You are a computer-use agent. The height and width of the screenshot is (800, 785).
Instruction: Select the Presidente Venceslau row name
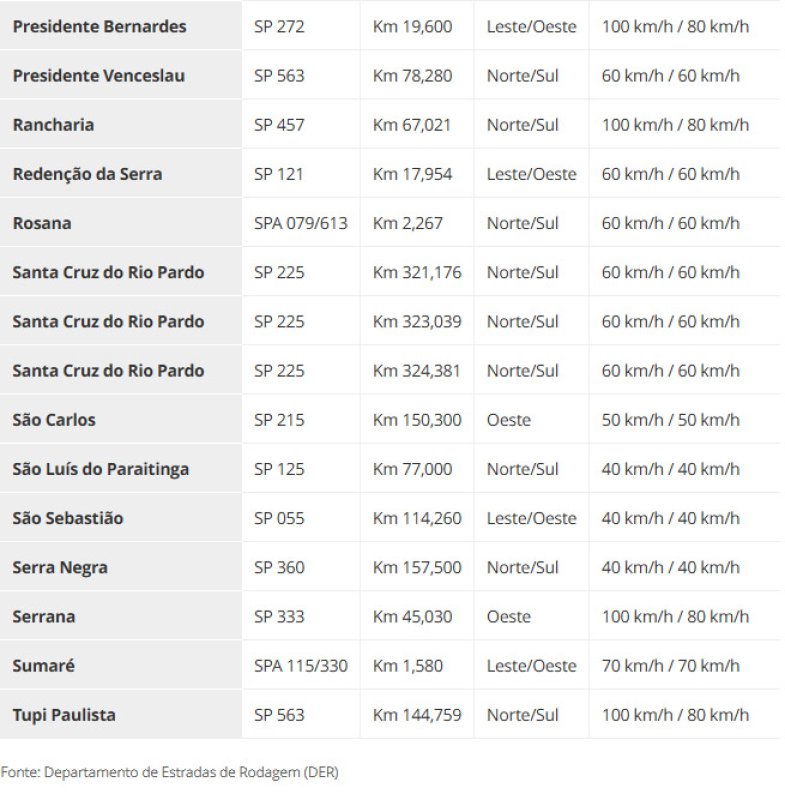98,76
